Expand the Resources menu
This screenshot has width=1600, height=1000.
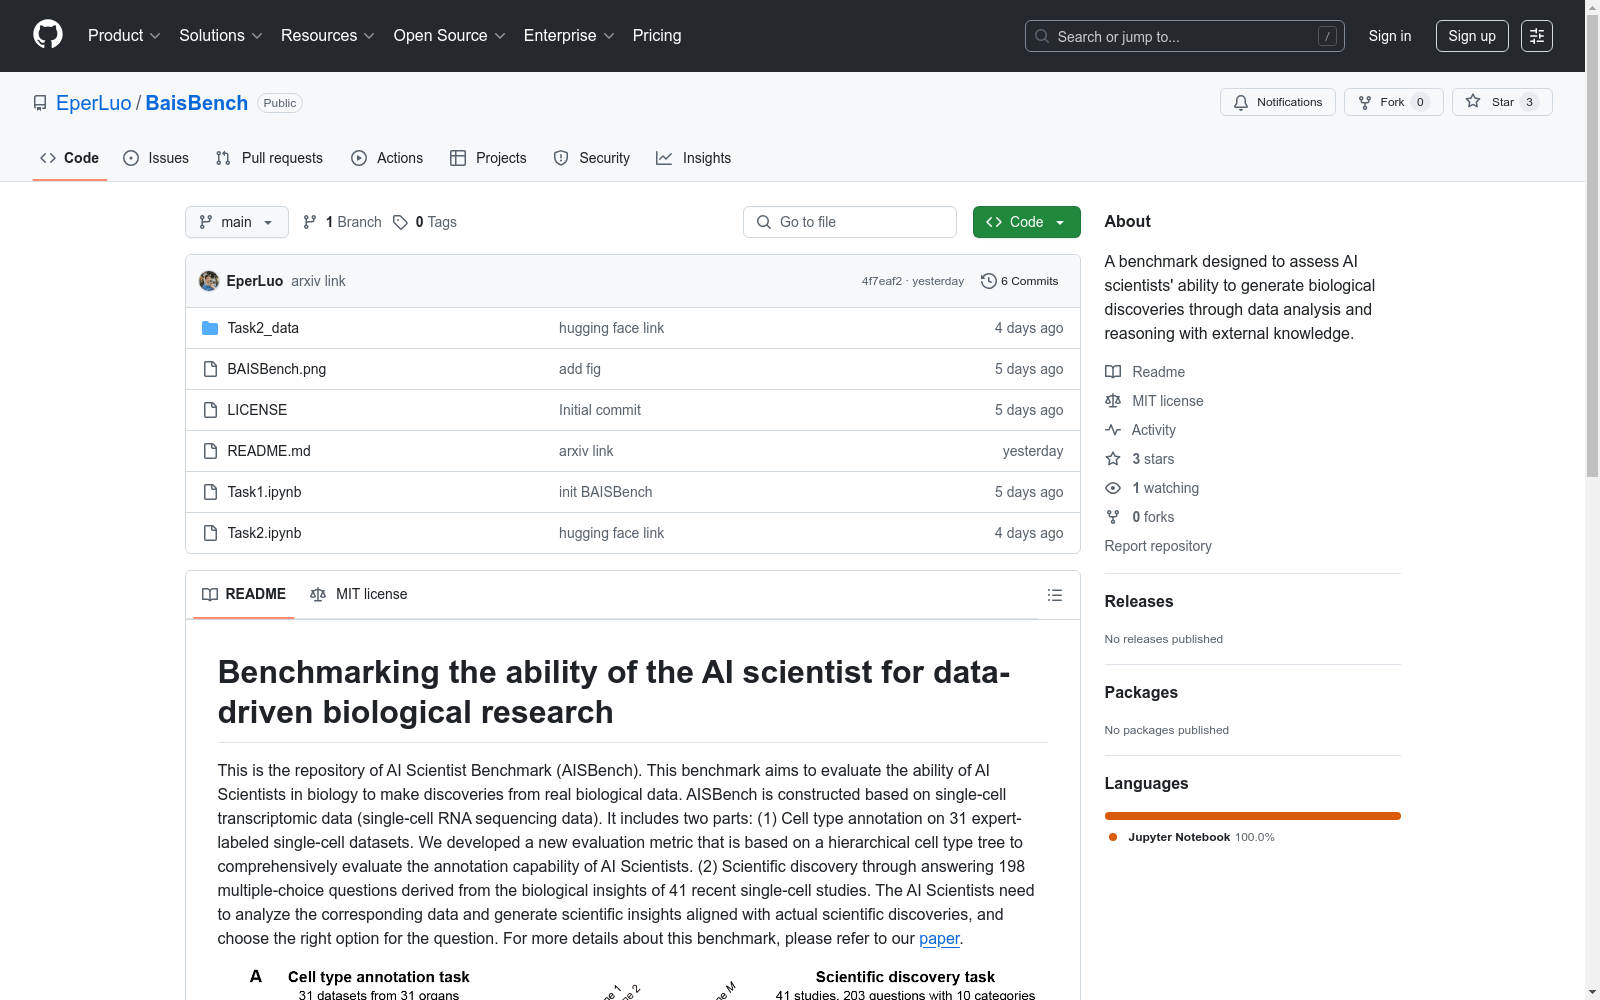(x=328, y=36)
